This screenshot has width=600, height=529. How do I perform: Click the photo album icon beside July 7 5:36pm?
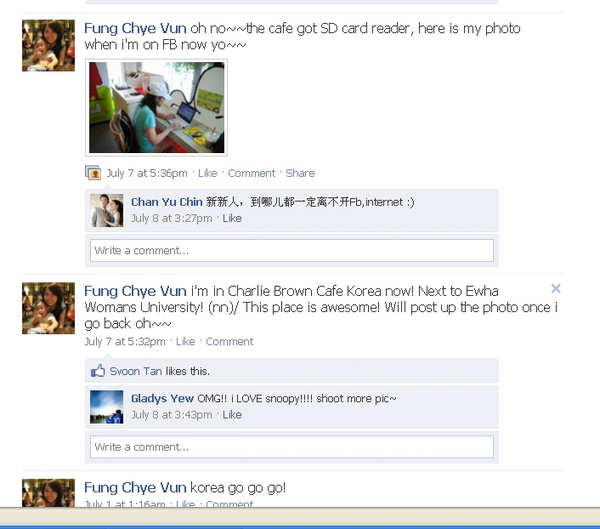click(x=93, y=173)
